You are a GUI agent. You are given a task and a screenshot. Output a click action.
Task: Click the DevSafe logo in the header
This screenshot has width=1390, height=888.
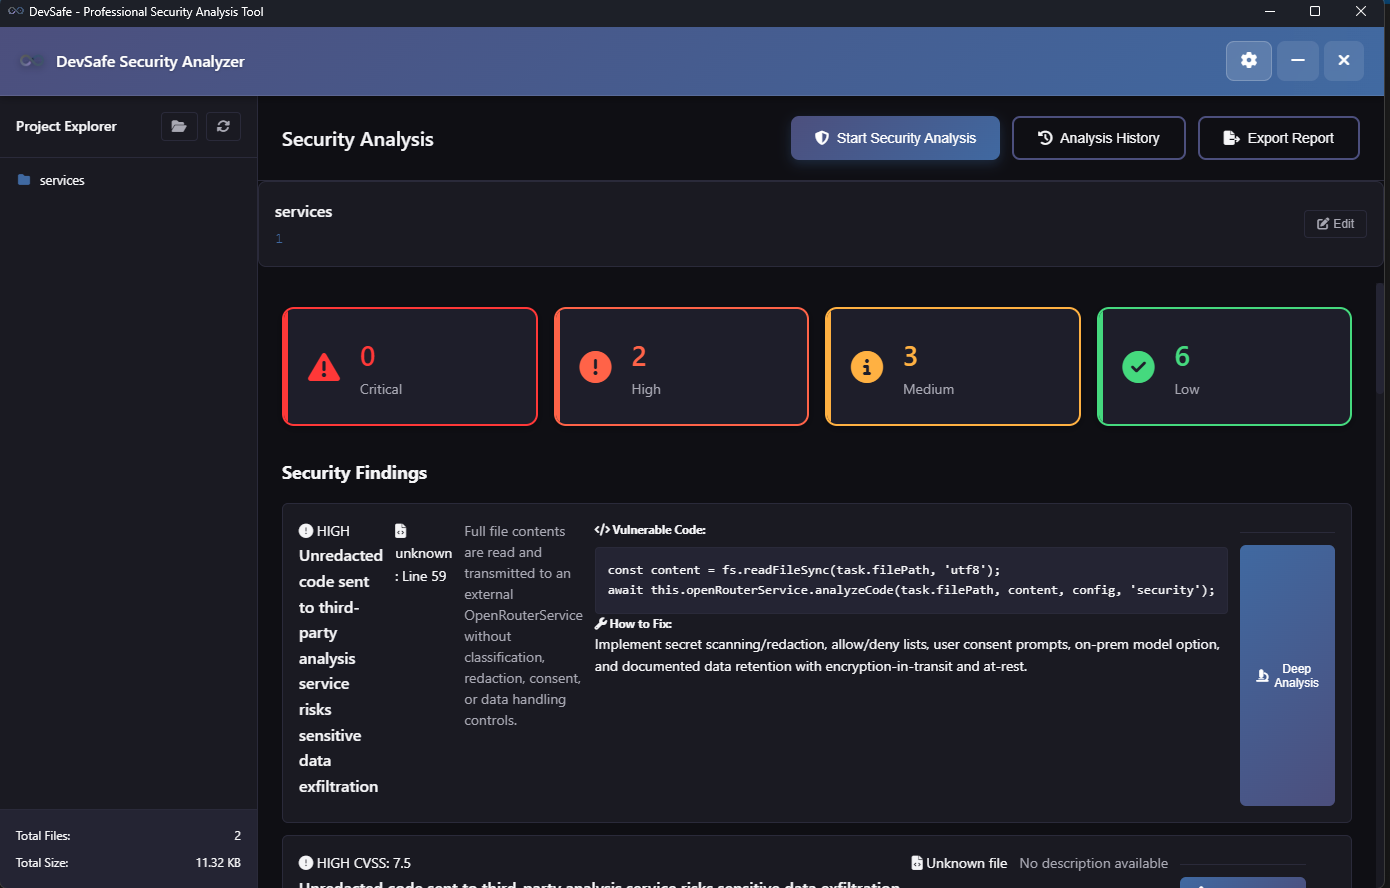30,61
